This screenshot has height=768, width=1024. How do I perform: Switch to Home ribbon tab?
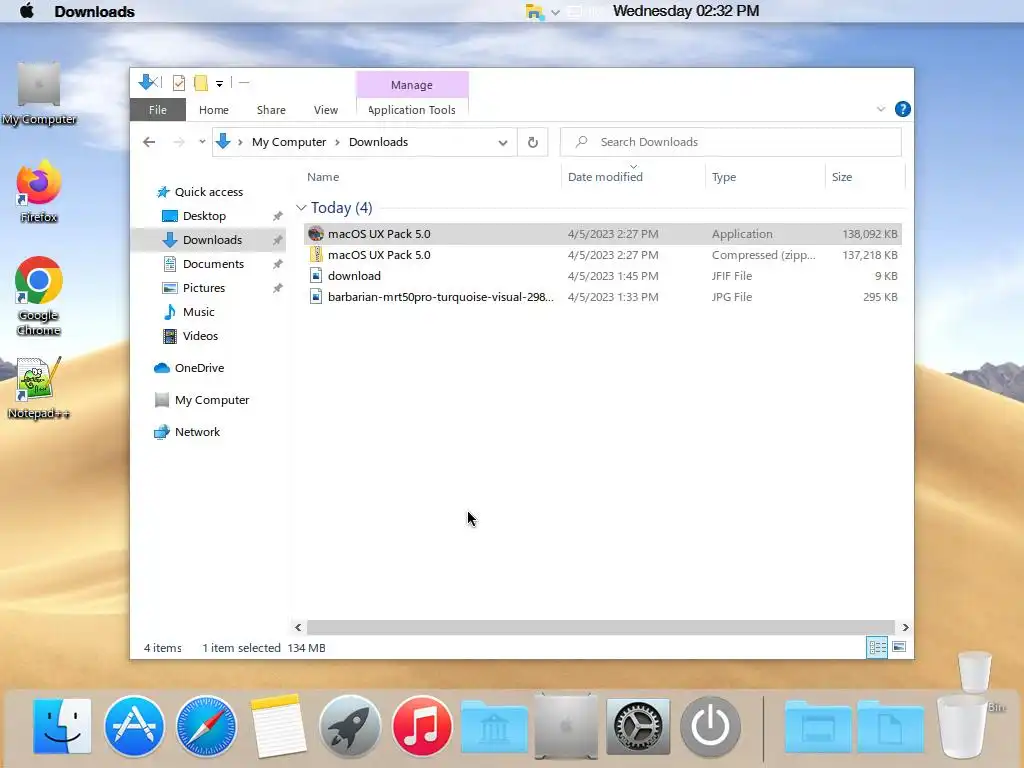214,110
